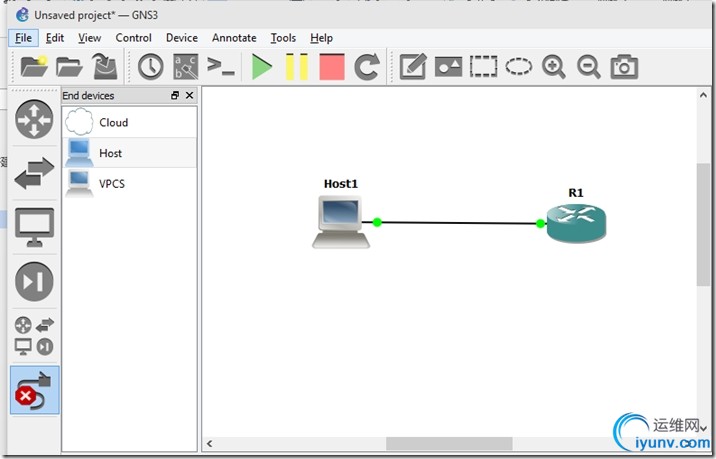Close the End devices panel
This screenshot has width=716, height=459.
coord(190,95)
